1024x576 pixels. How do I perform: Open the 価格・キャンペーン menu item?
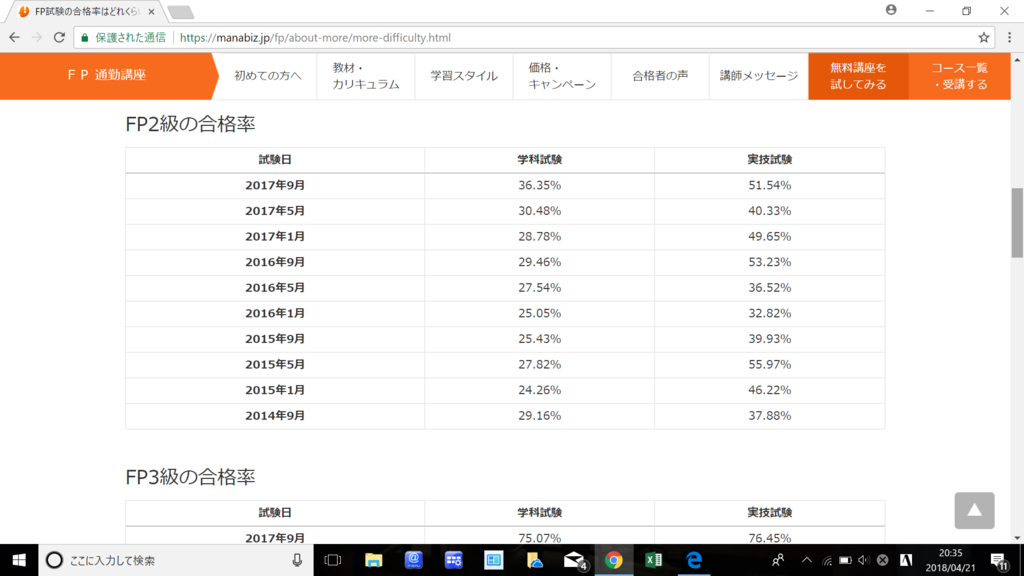coord(562,76)
